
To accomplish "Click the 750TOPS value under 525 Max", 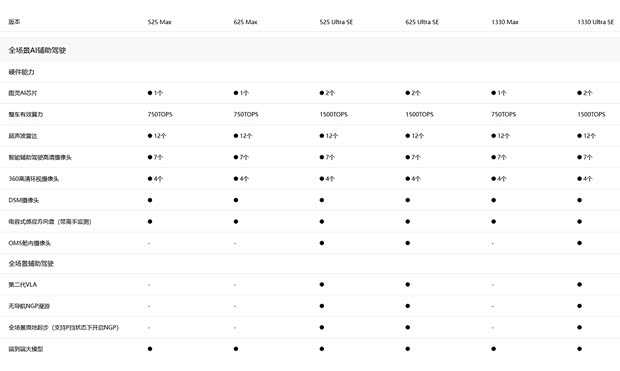I will click(160, 114).
